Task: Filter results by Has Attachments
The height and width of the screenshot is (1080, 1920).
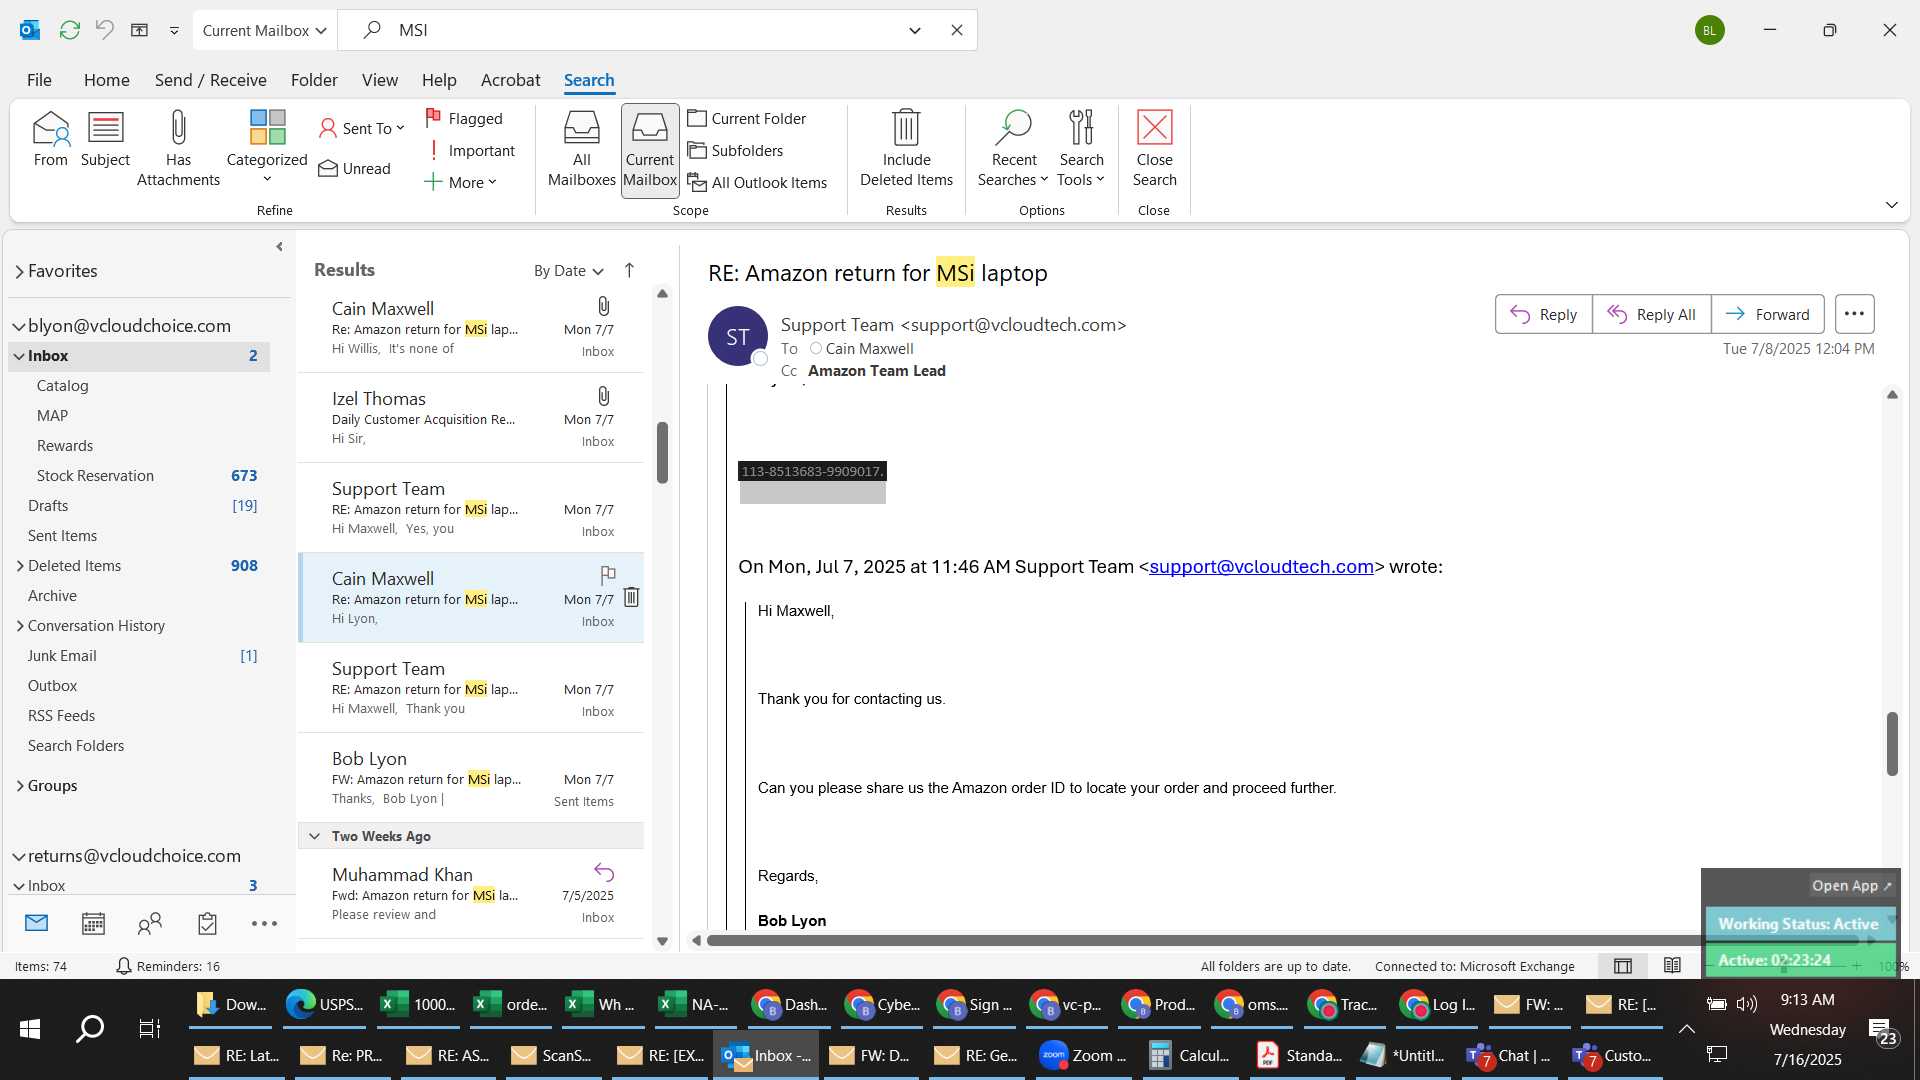Action: coord(178,149)
